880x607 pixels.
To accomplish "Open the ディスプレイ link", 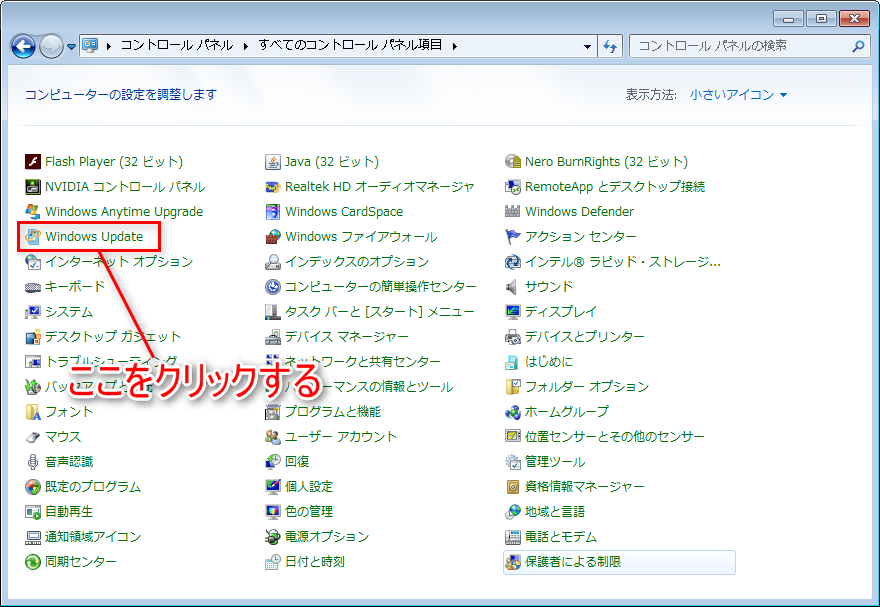I will coord(561,311).
